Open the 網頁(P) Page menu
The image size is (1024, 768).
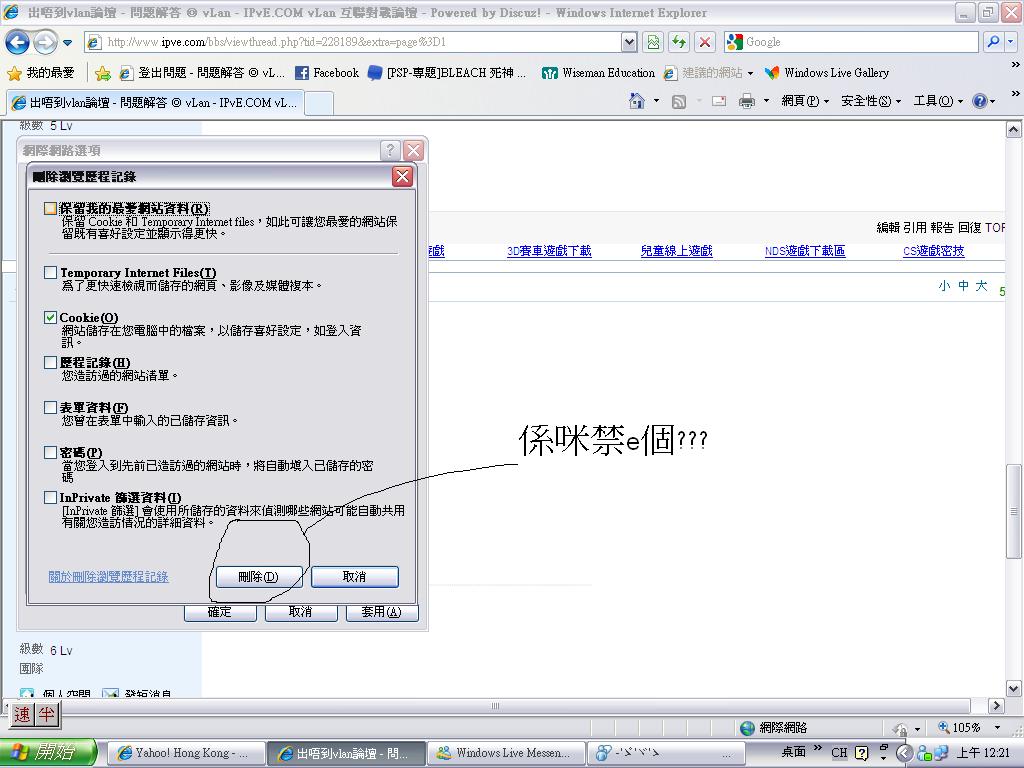(805, 101)
